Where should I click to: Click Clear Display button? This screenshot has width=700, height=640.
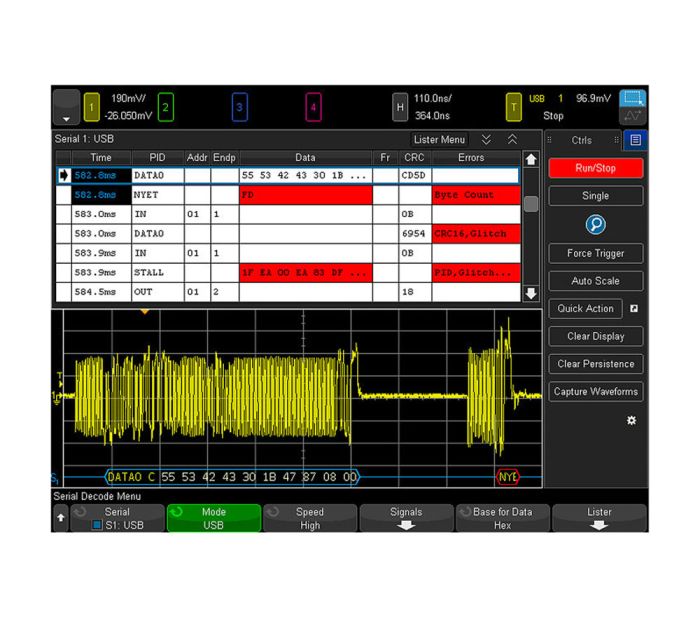[596, 336]
